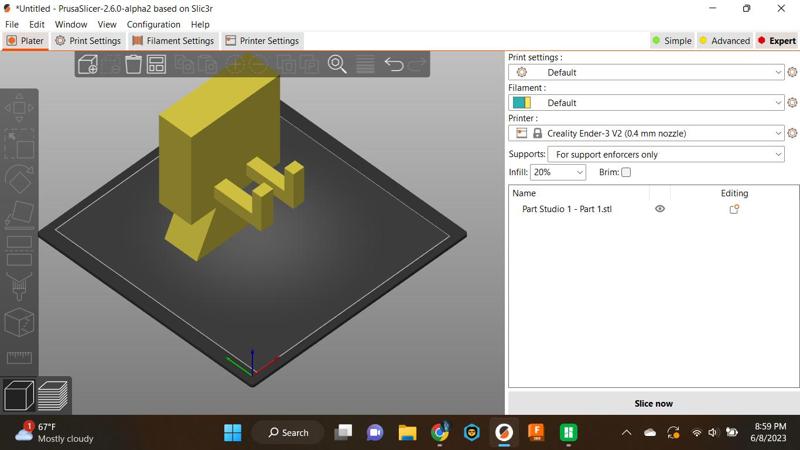
Task: Show hidden system tray icons
Action: 626,433
